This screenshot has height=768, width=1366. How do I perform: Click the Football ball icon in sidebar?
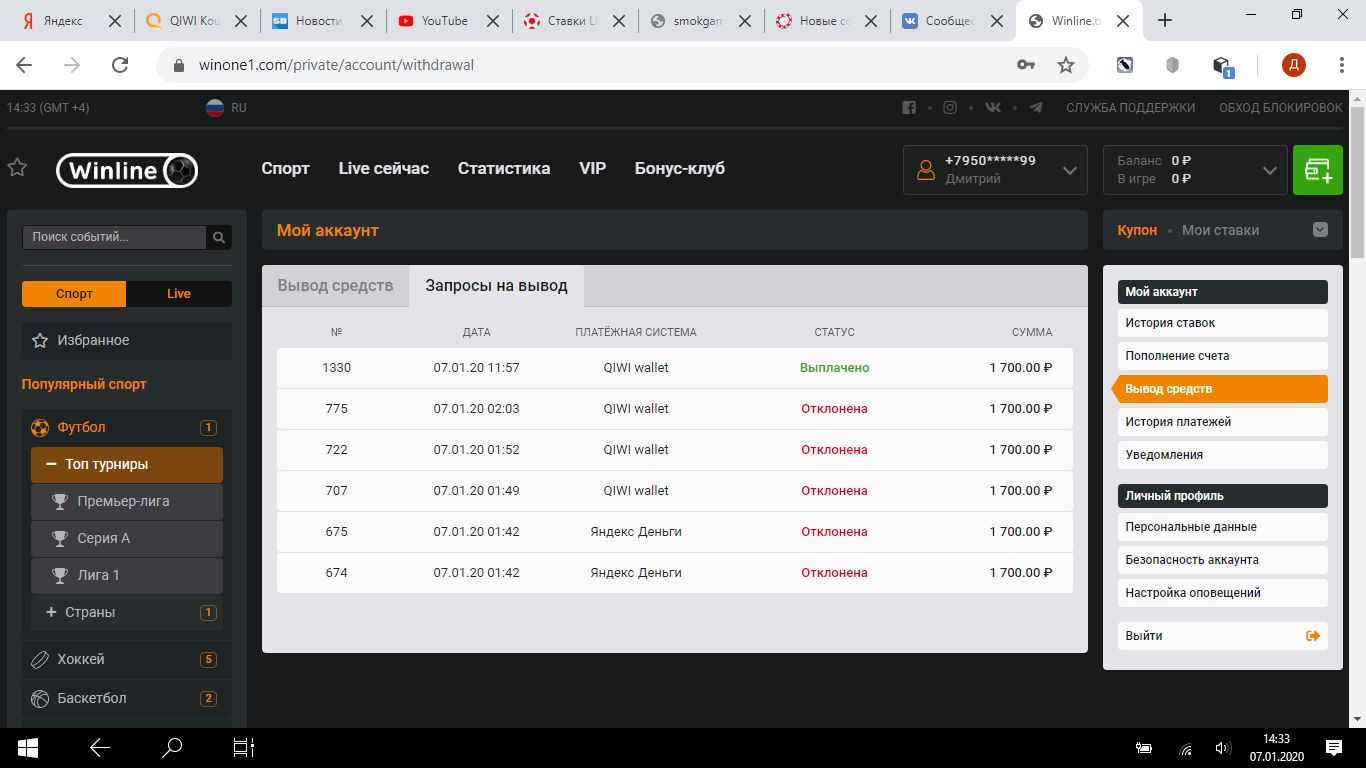pos(40,427)
